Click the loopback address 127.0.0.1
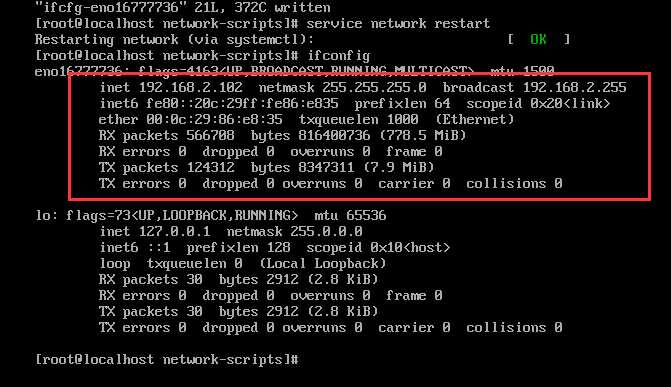The height and width of the screenshot is (387, 671). point(175,232)
